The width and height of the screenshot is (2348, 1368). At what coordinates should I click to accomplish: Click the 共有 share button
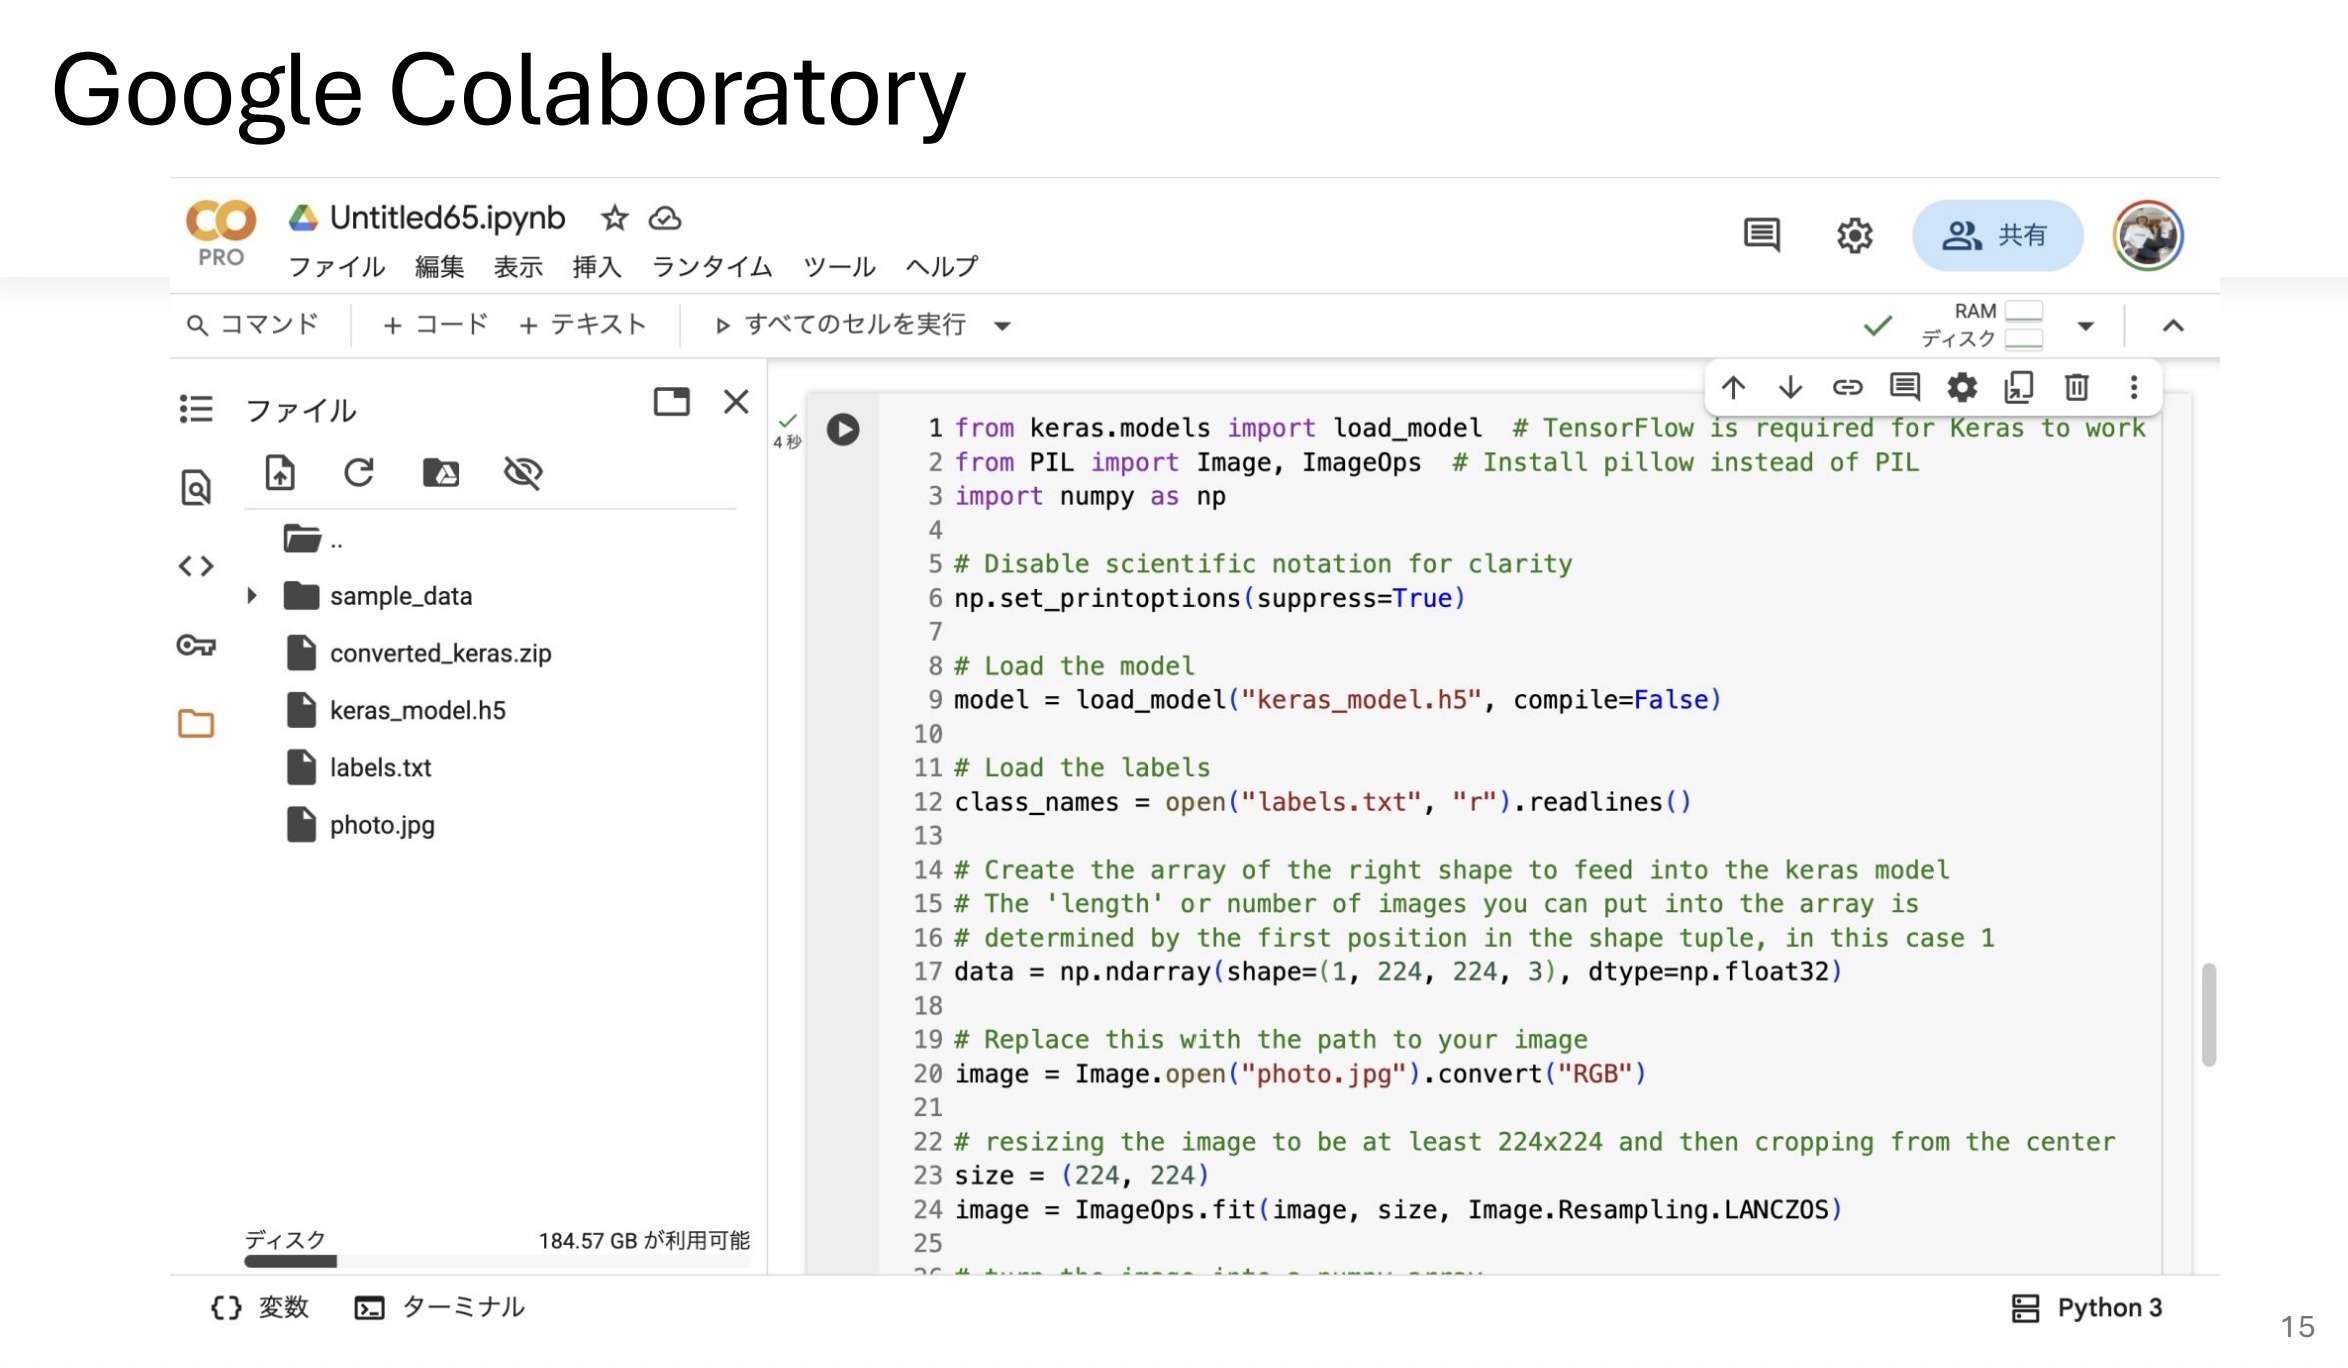tap(1997, 236)
